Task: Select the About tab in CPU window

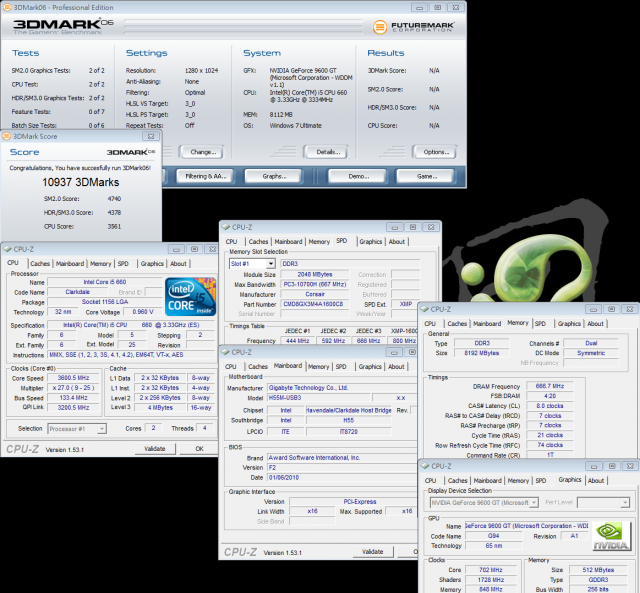Action: click(178, 264)
